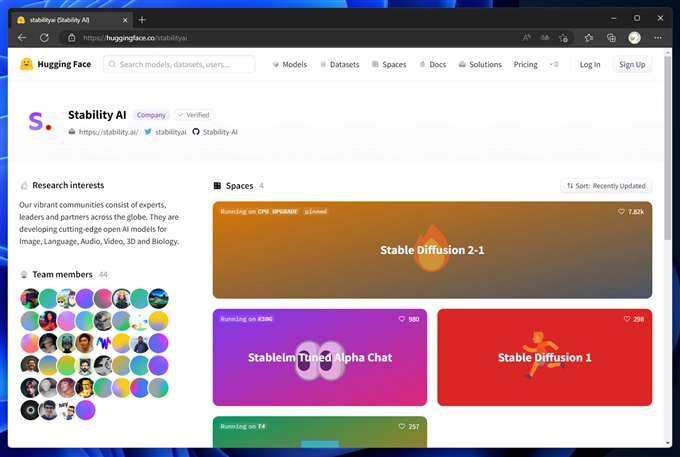Expand the more navigation menu icon
Image resolution: width=680 pixels, height=457 pixels.
tap(554, 64)
